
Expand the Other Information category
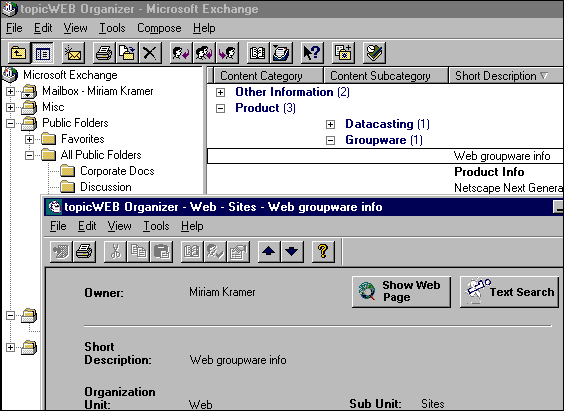pos(220,92)
